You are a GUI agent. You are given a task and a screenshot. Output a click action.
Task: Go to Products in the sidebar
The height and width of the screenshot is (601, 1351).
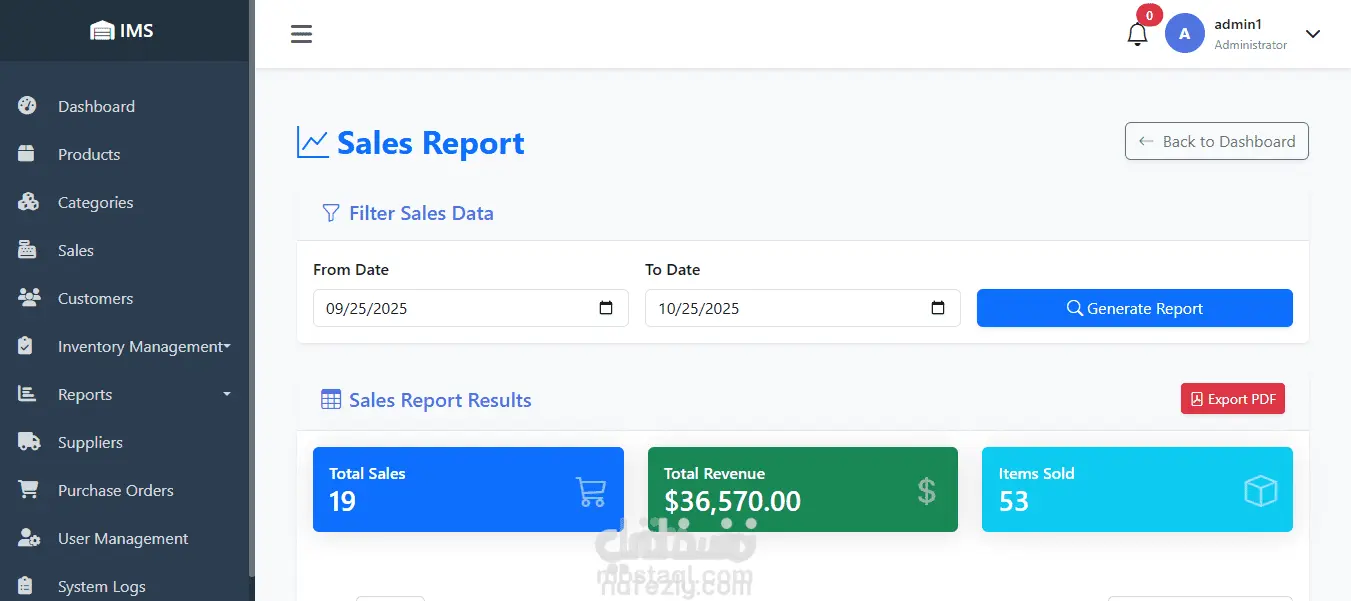tap(89, 154)
